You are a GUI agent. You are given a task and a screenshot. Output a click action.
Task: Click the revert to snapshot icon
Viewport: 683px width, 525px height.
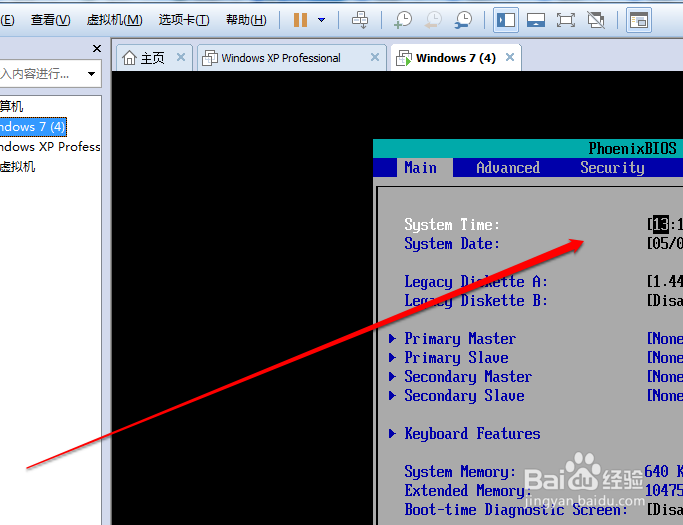(433, 20)
